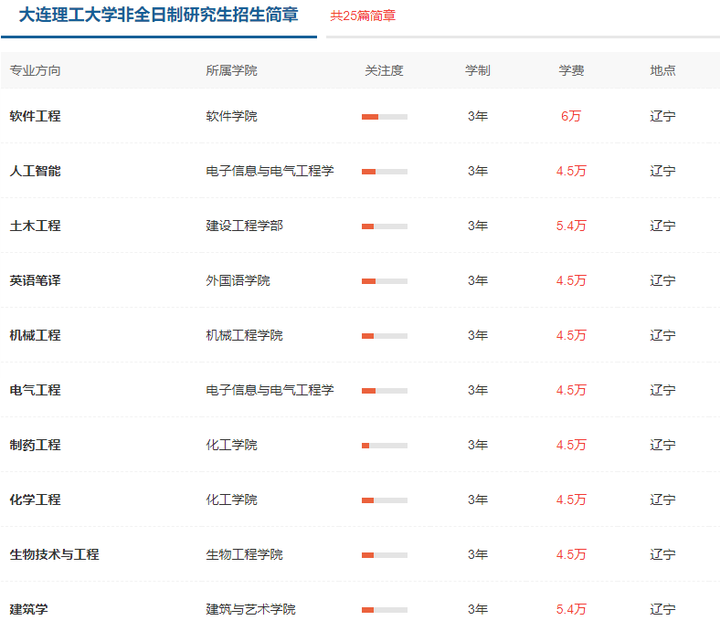
Task: Open the 大连理工大学非全日制研究生招生简章 tab
Action: [159, 15]
